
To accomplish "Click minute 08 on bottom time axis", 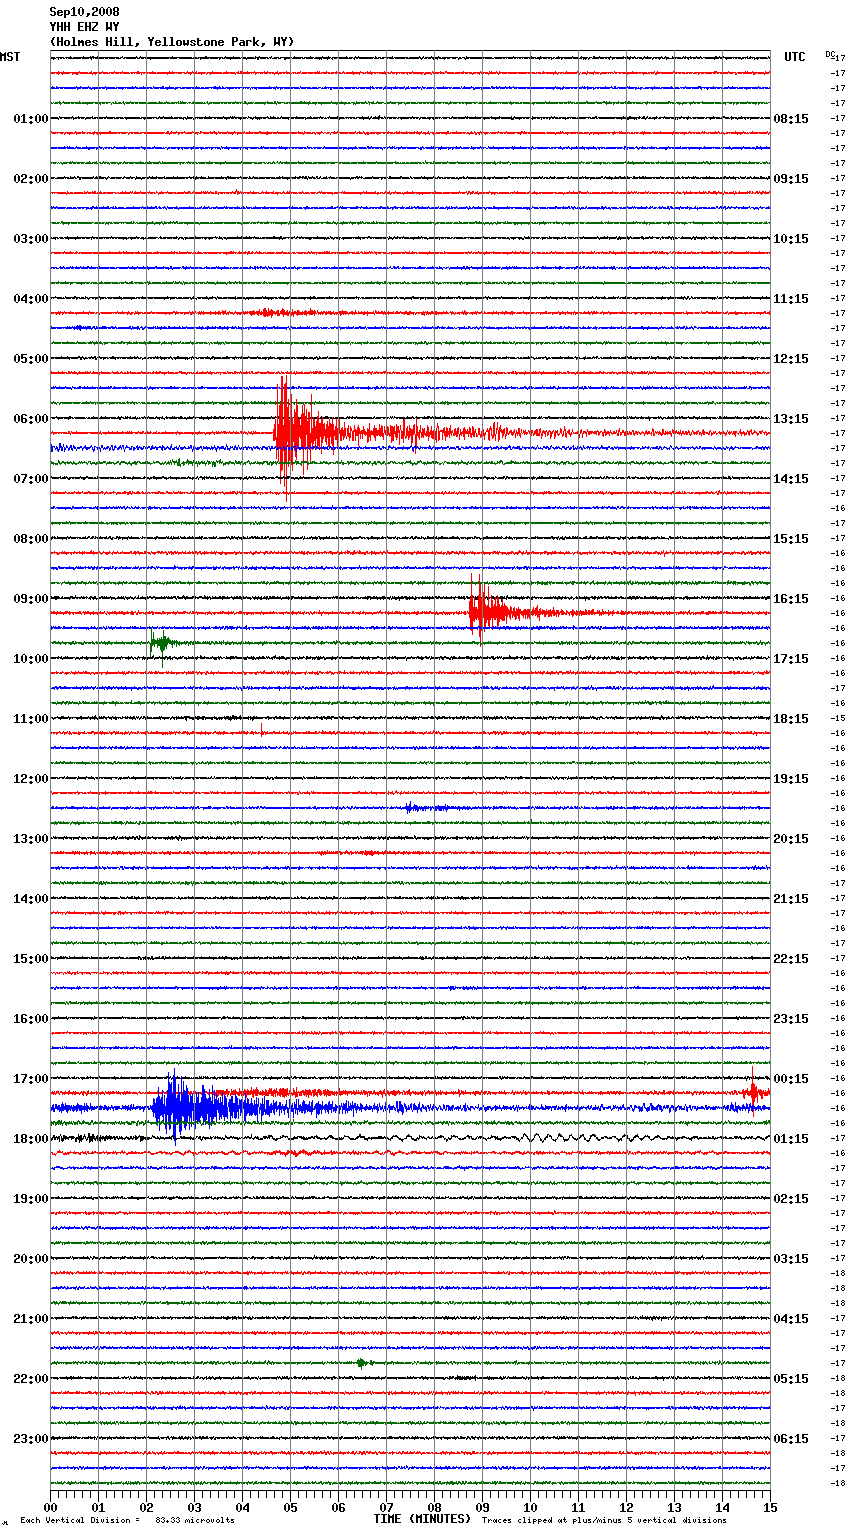I will click(434, 1507).
